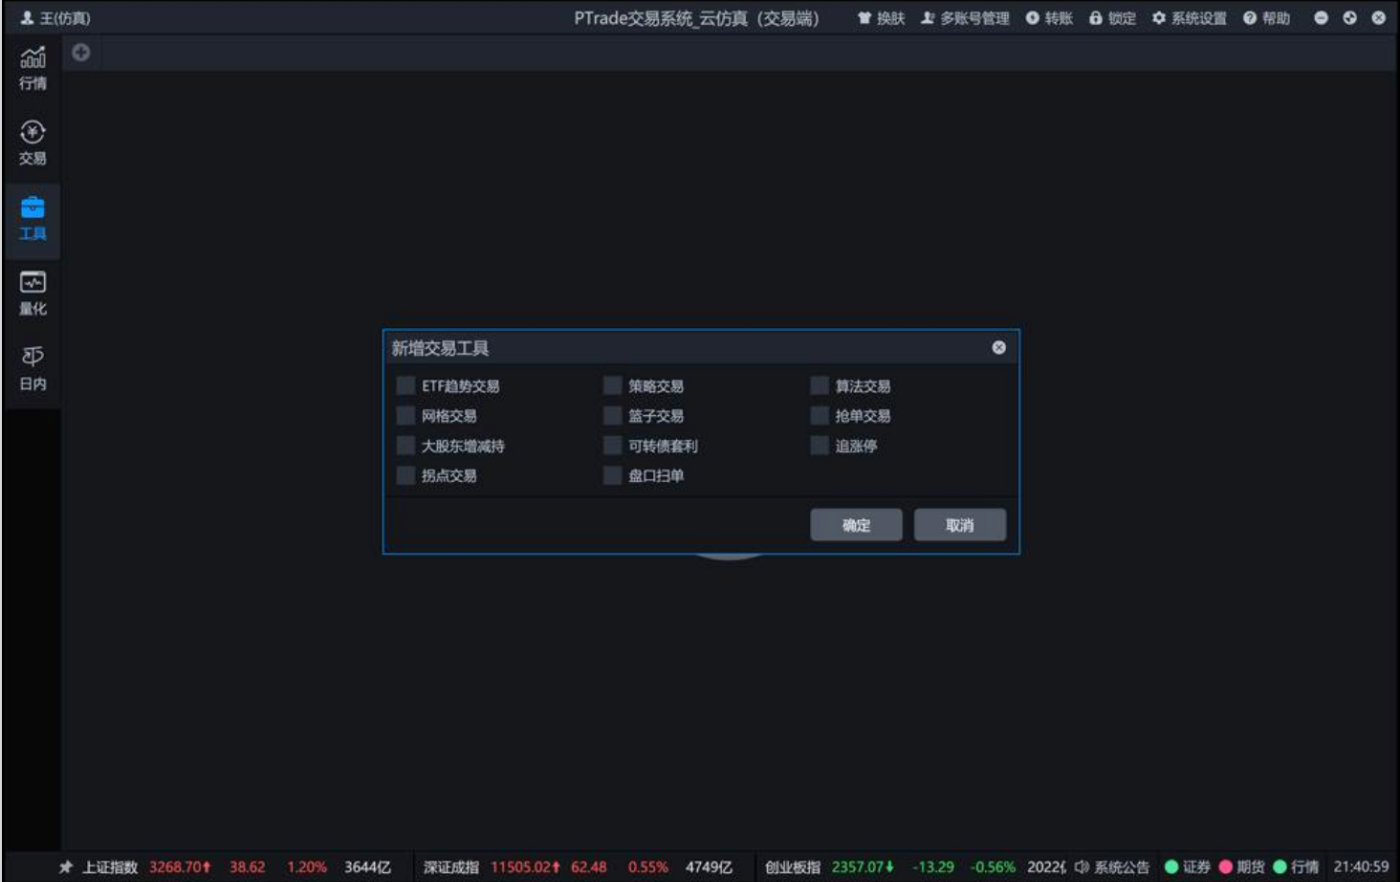The width and height of the screenshot is (1400, 882).
Task: Click the 创业板指 index label
Action: (x=793, y=867)
